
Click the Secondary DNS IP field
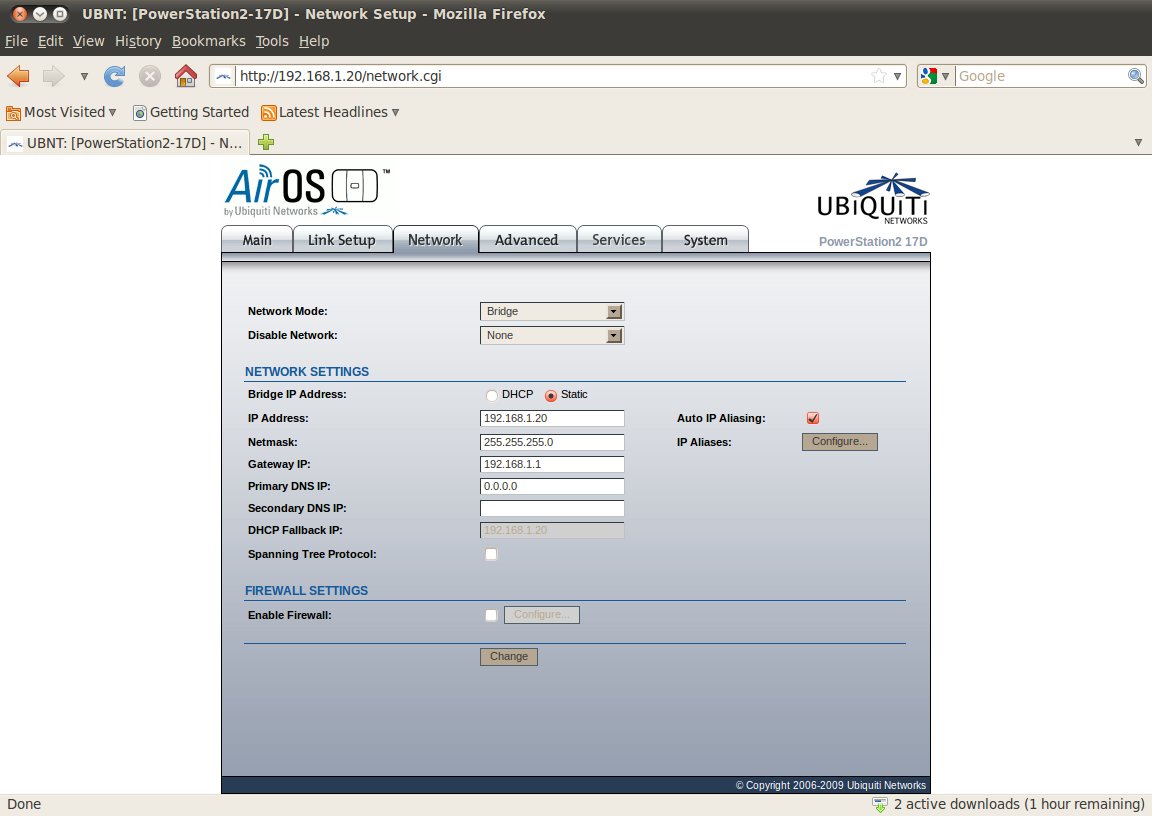point(552,508)
